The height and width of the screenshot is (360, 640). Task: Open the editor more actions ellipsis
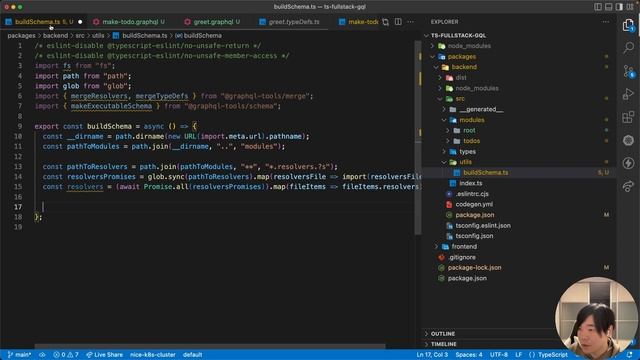coord(411,22)
